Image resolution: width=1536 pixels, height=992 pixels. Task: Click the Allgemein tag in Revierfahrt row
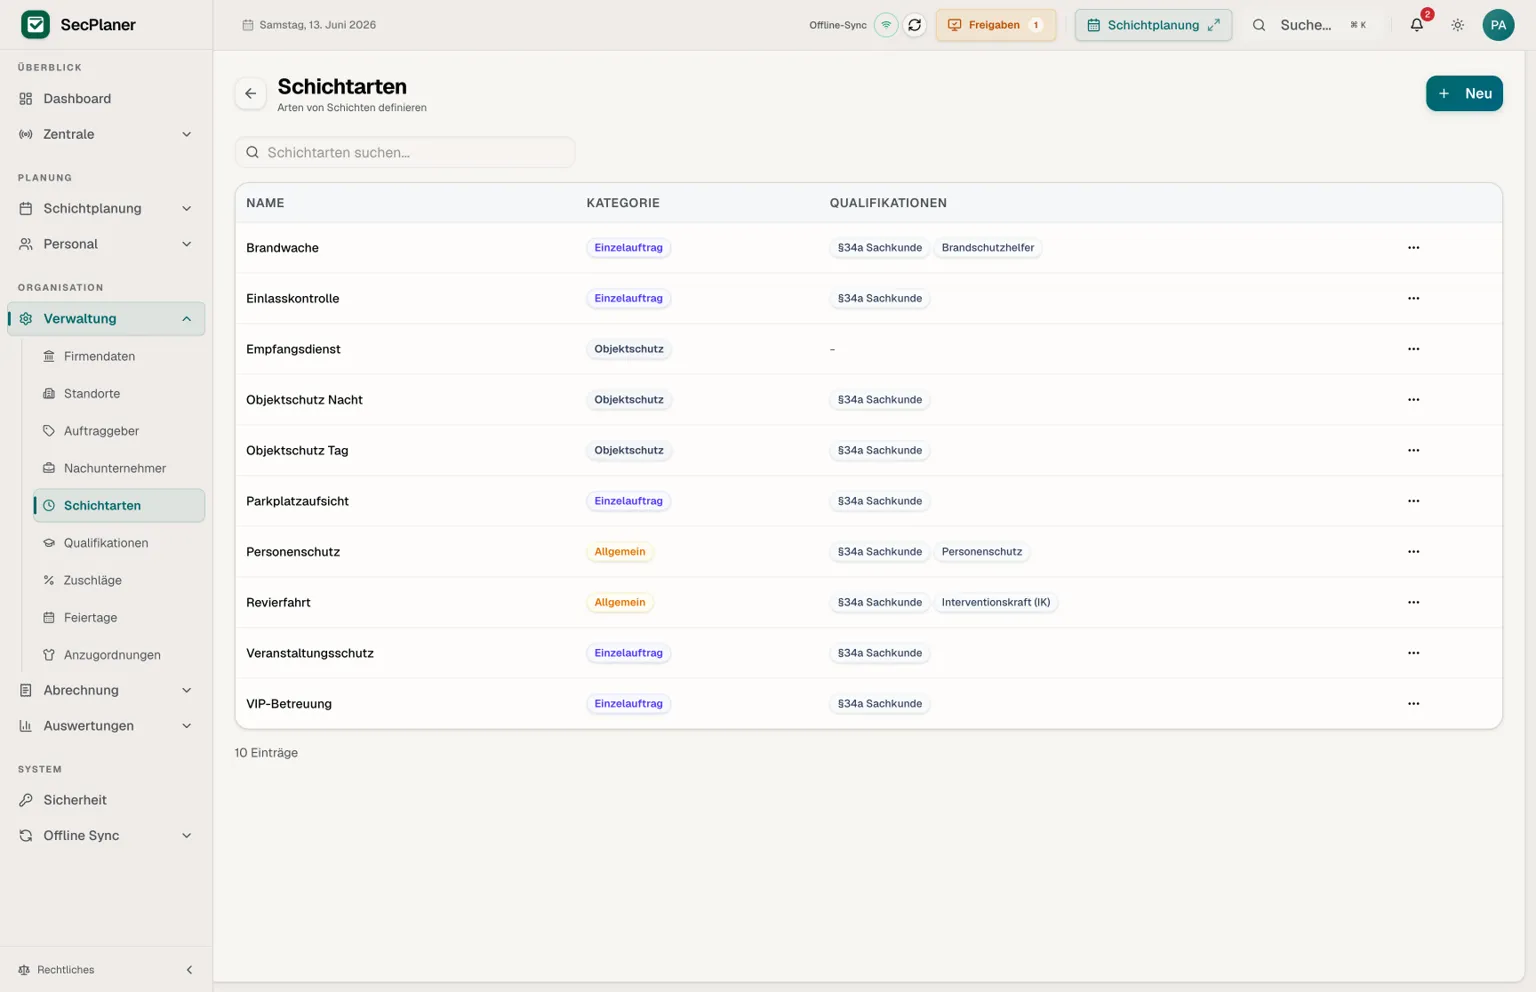click(620, 602)
